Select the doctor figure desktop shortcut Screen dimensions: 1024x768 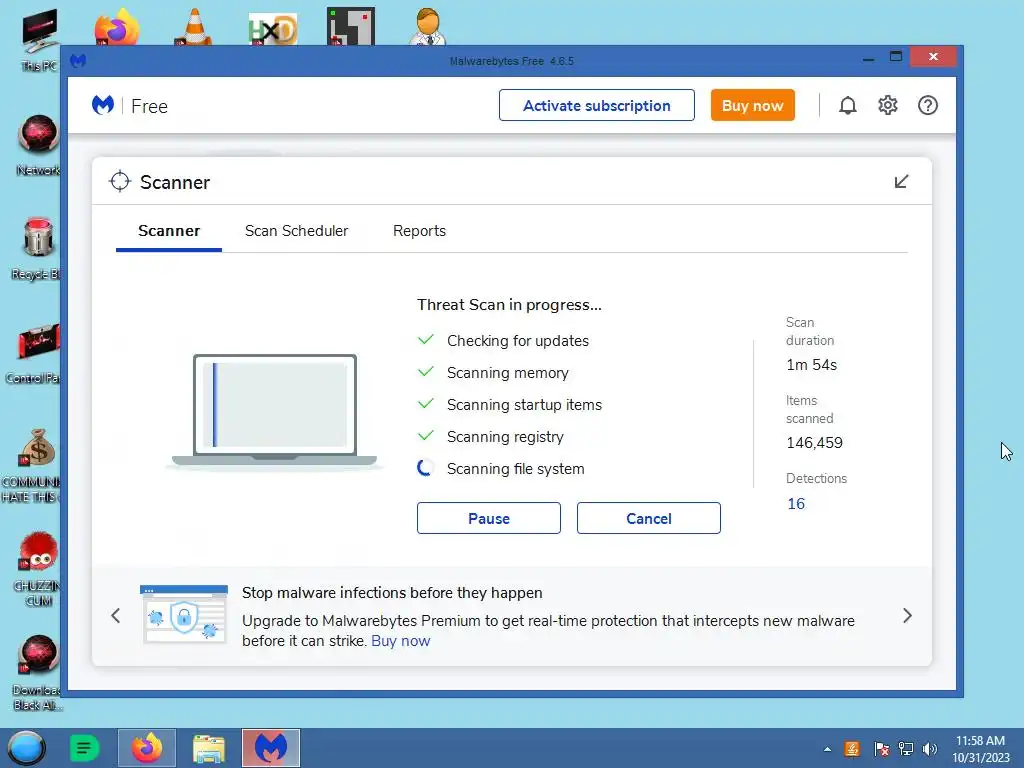pyautogui.click(x=428, y=26)
